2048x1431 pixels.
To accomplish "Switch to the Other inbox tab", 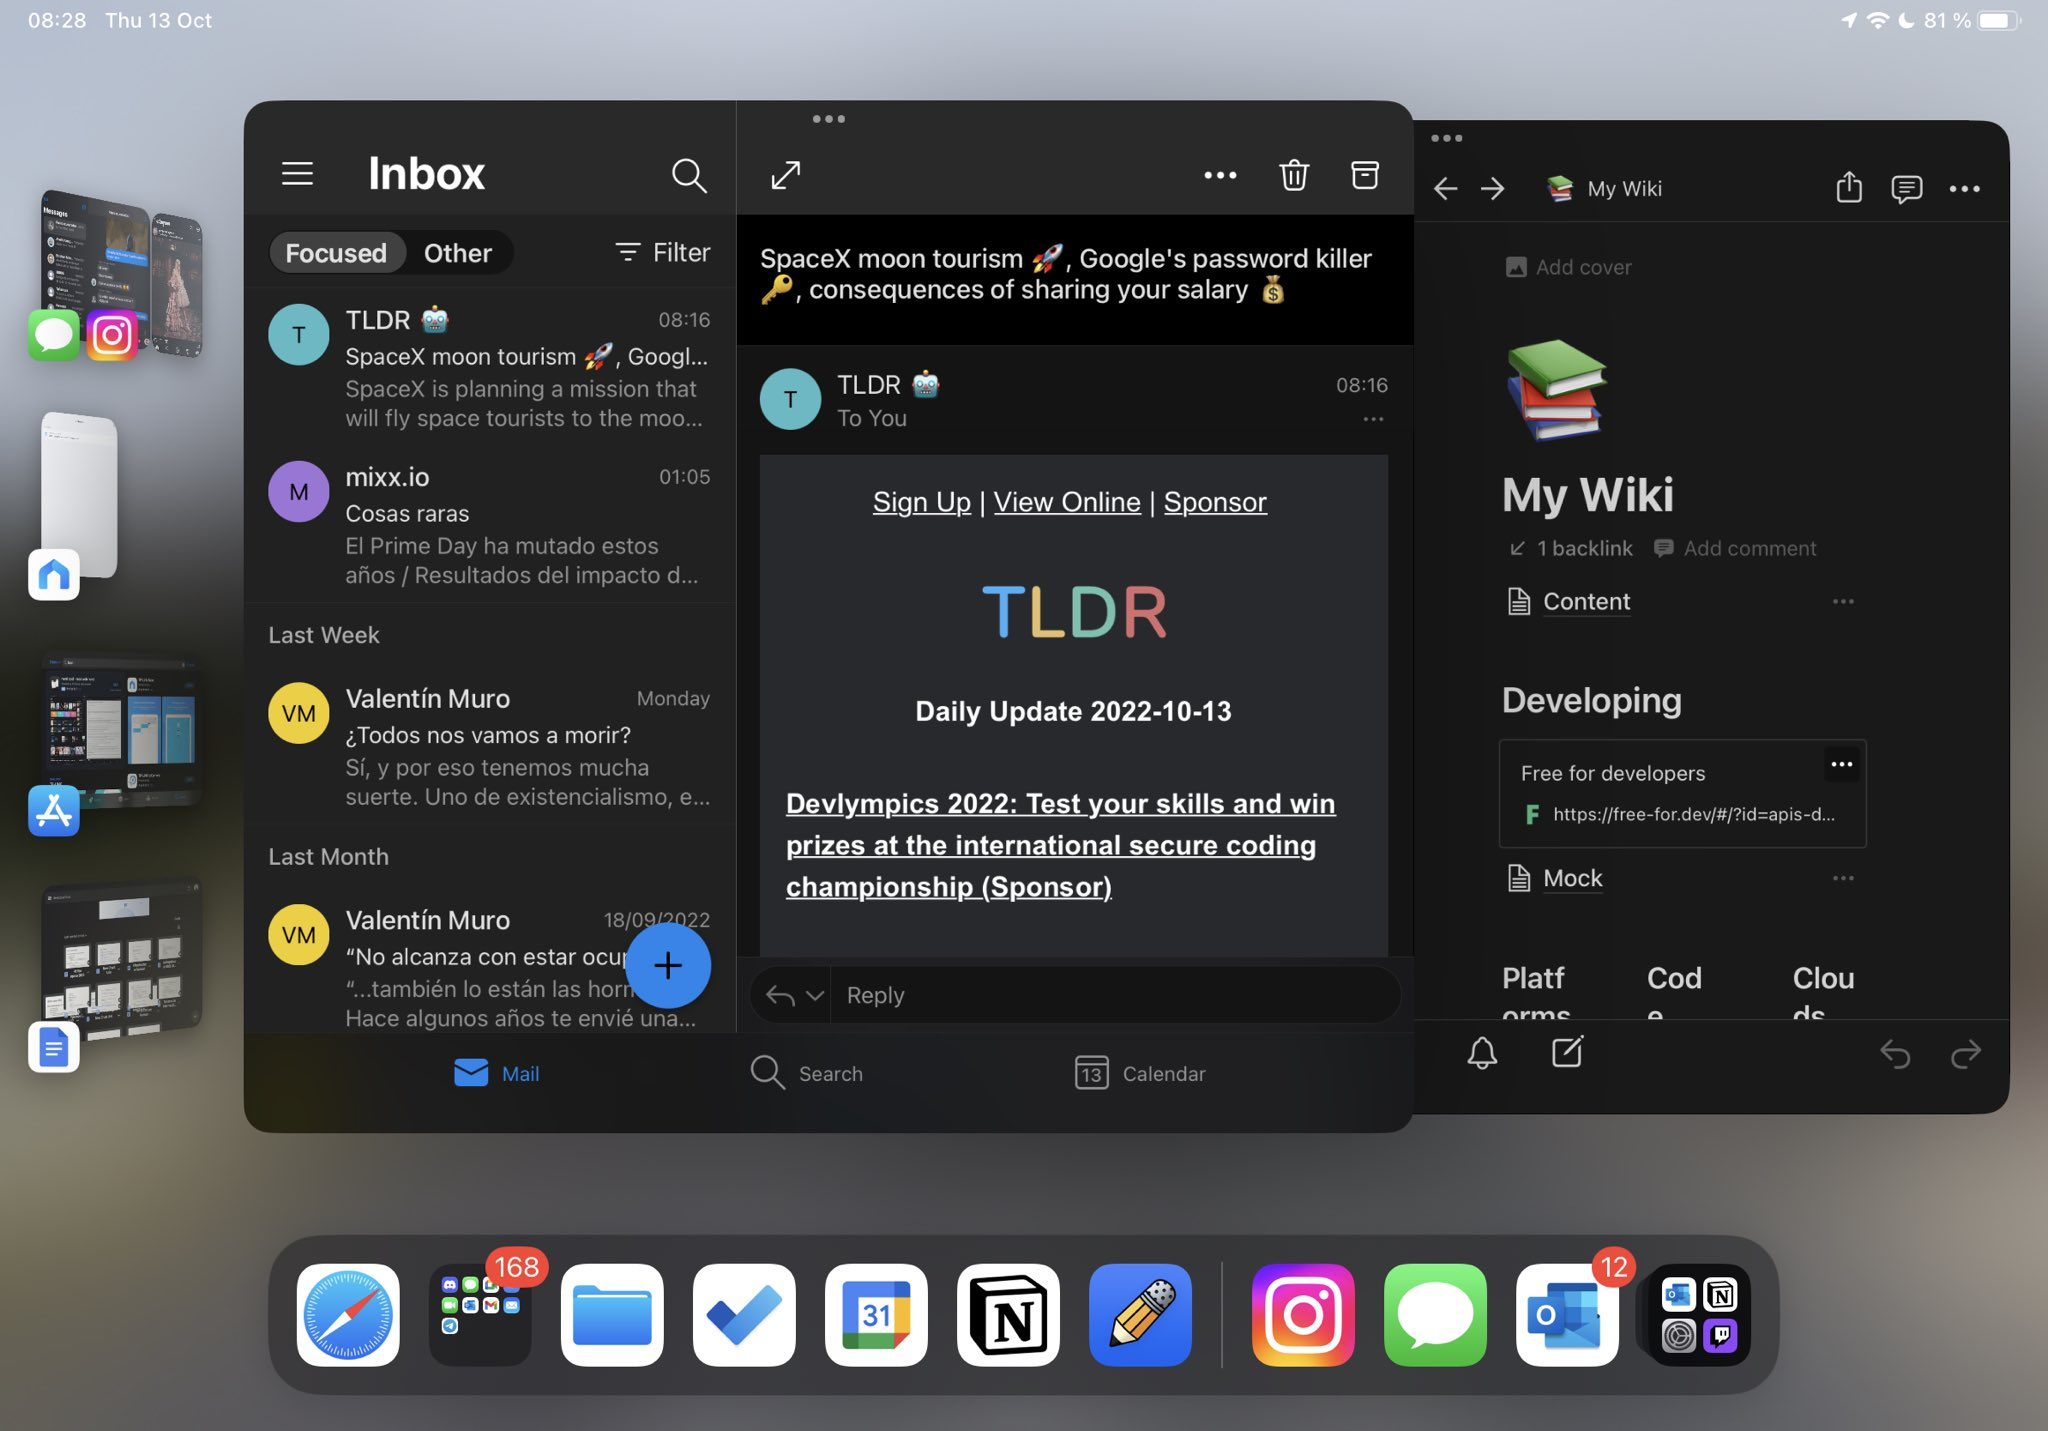I will [458, 250].
